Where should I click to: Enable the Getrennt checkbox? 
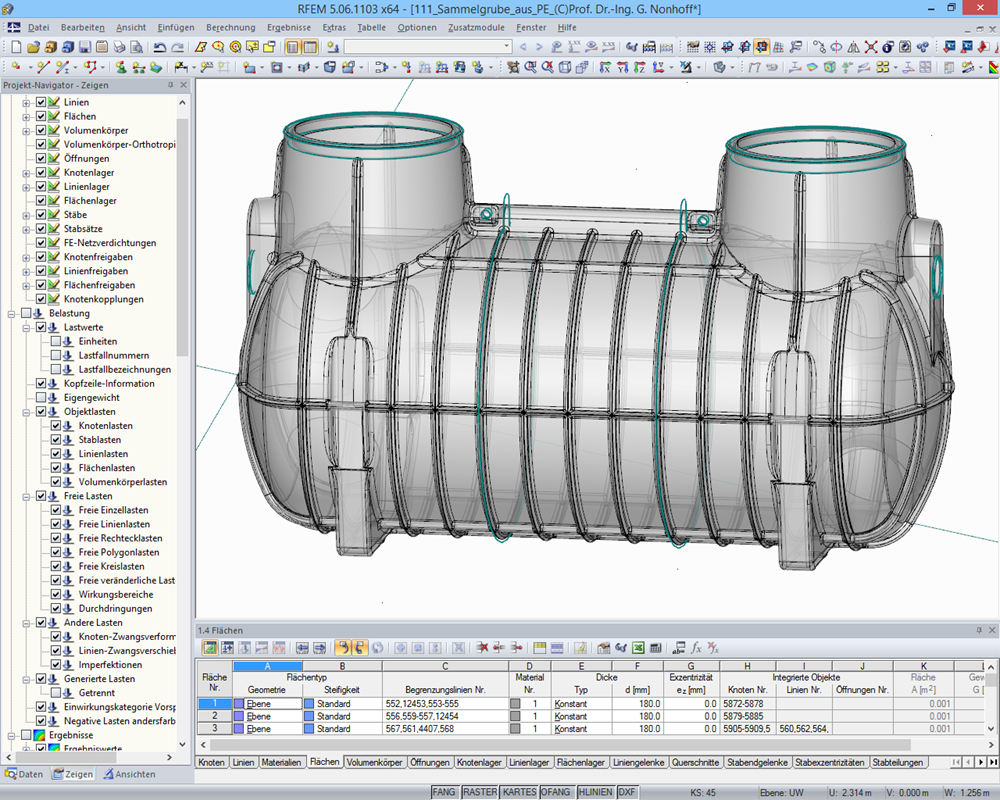click(55, 693)
